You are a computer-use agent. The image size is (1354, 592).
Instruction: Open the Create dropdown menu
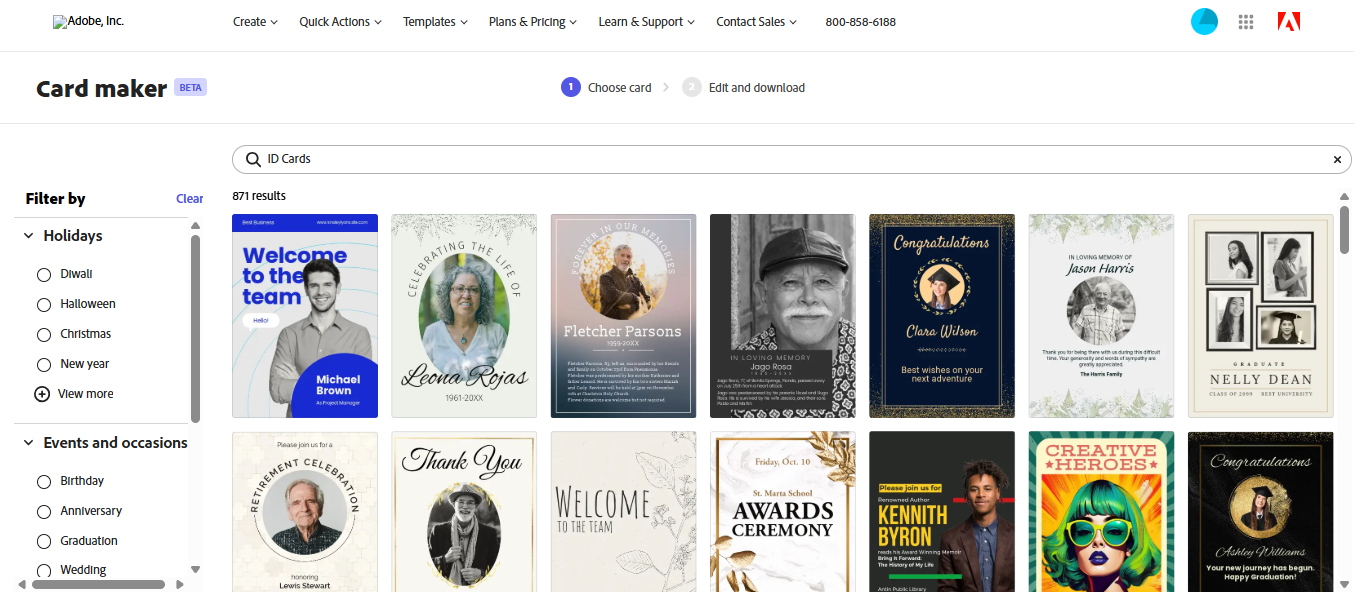[255, 22]
